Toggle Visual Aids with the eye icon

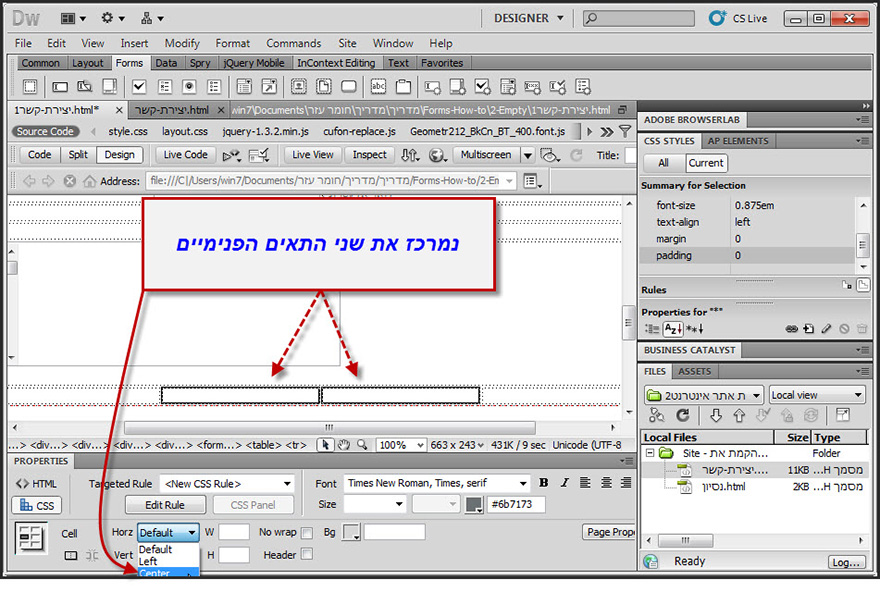[548, 156]
